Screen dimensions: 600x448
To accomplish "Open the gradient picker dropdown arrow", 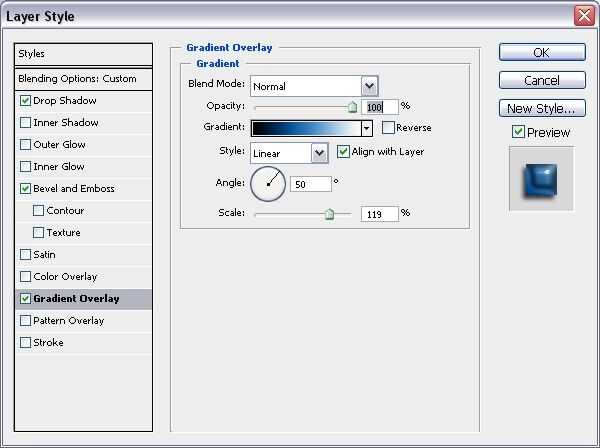I will (x=367, y=129).
